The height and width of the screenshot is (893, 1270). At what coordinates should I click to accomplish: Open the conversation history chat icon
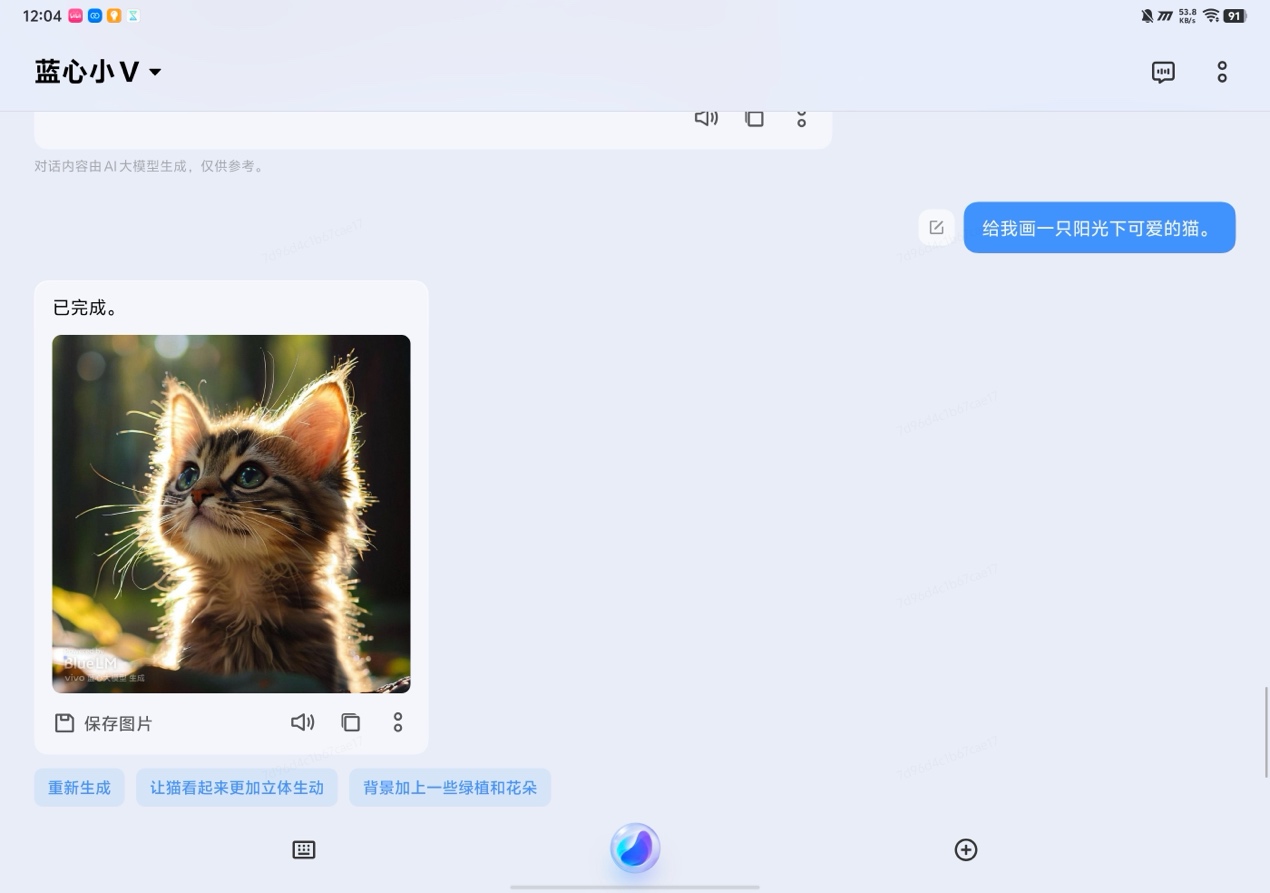pos(1162,72)
